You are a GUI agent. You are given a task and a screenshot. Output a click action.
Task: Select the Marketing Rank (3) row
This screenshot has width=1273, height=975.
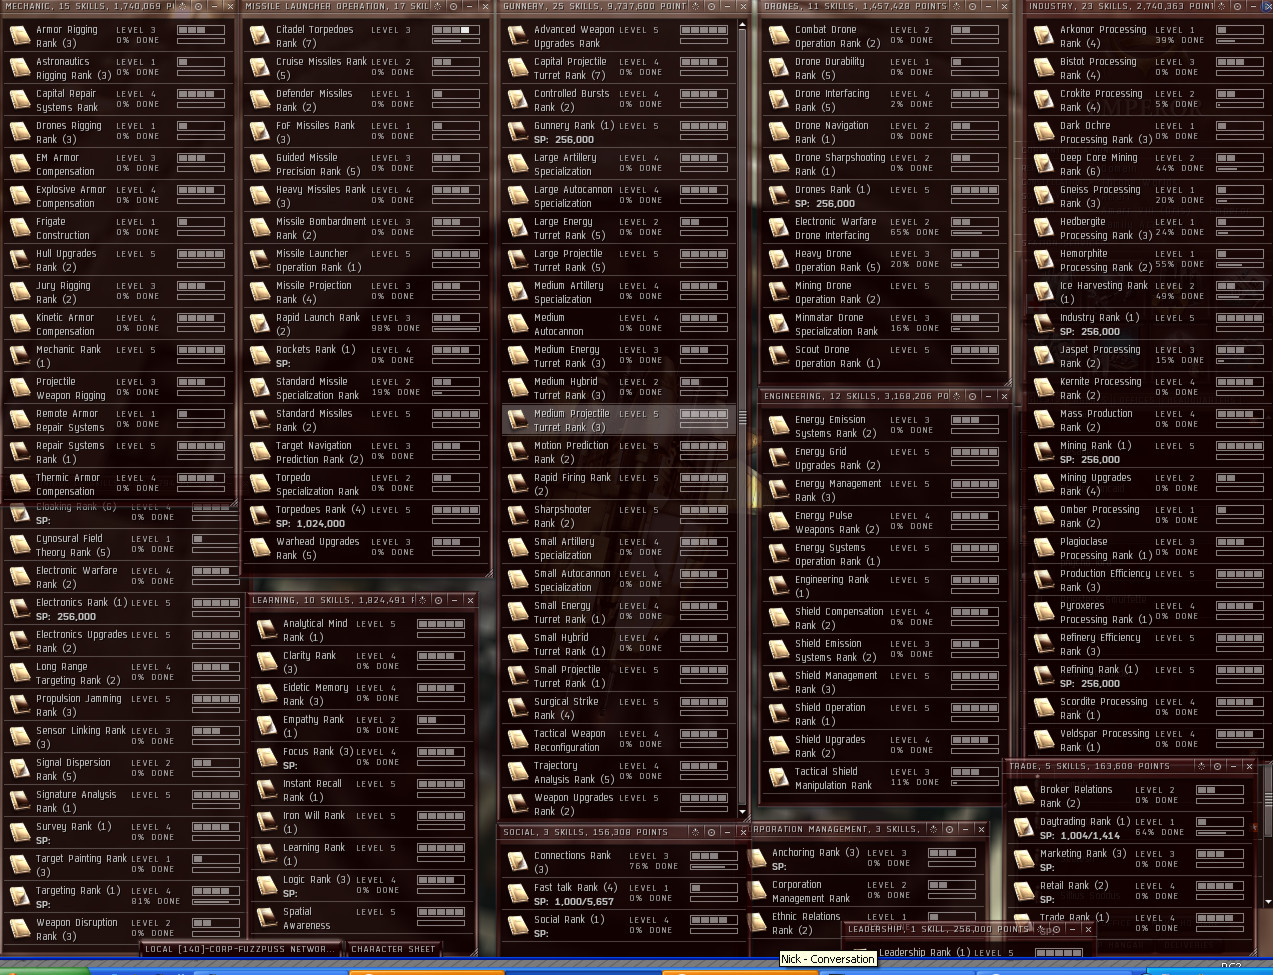(1128, 860)
